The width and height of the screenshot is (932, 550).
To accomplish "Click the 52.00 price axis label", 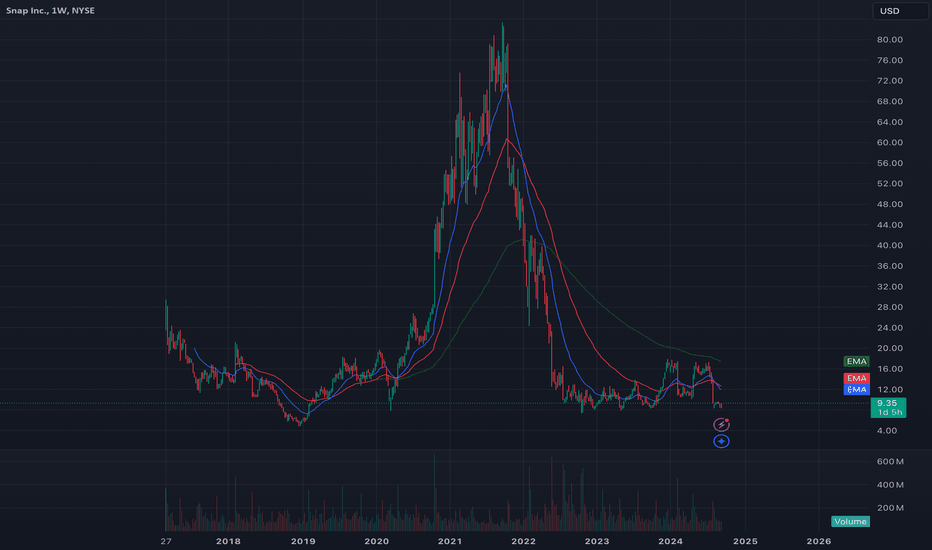I will 890,184.
